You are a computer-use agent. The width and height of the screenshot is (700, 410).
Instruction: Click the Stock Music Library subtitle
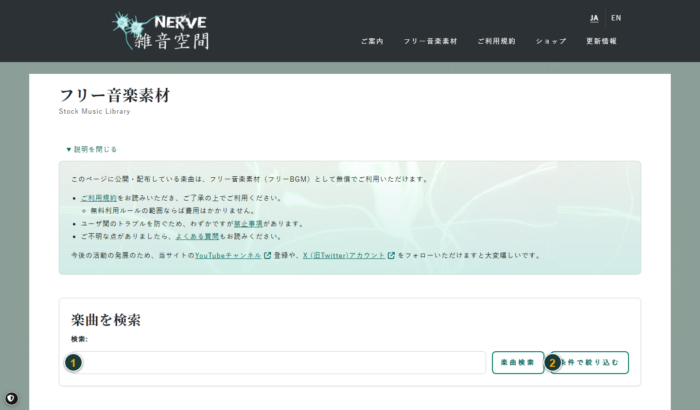point(94,111)
